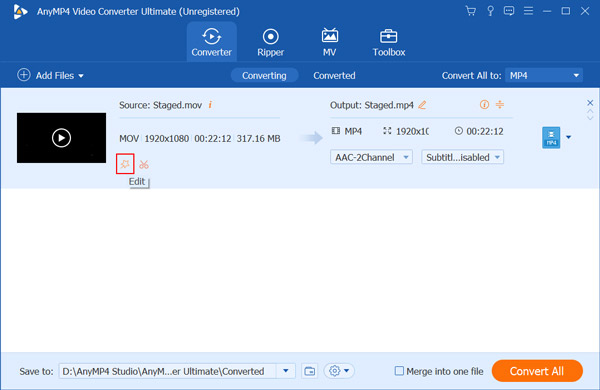The height and width of the screenshot is (390, 600).
Task: Show the Converted list tab
Action: pos(334,75)
